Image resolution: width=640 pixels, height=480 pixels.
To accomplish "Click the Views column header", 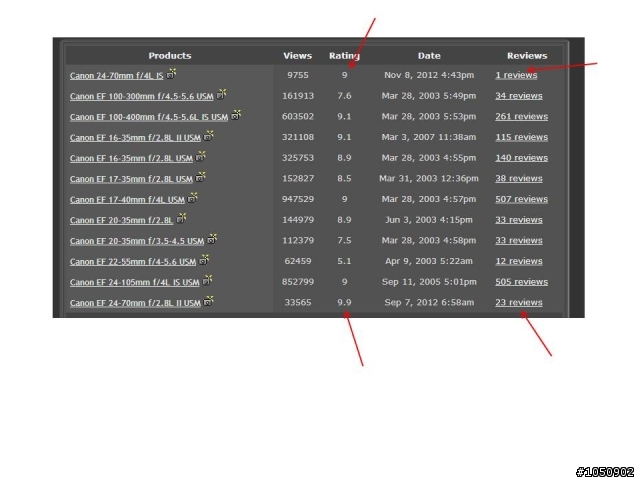I will tap(298, 56).
